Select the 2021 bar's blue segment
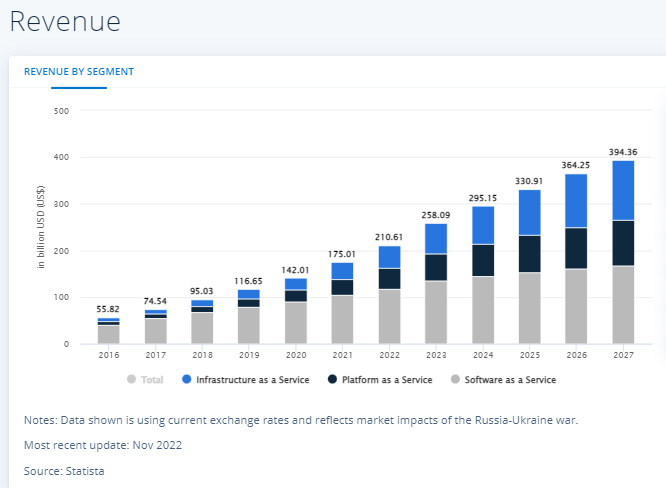This screenshot has height=488, width=666. tap(342, 271)
